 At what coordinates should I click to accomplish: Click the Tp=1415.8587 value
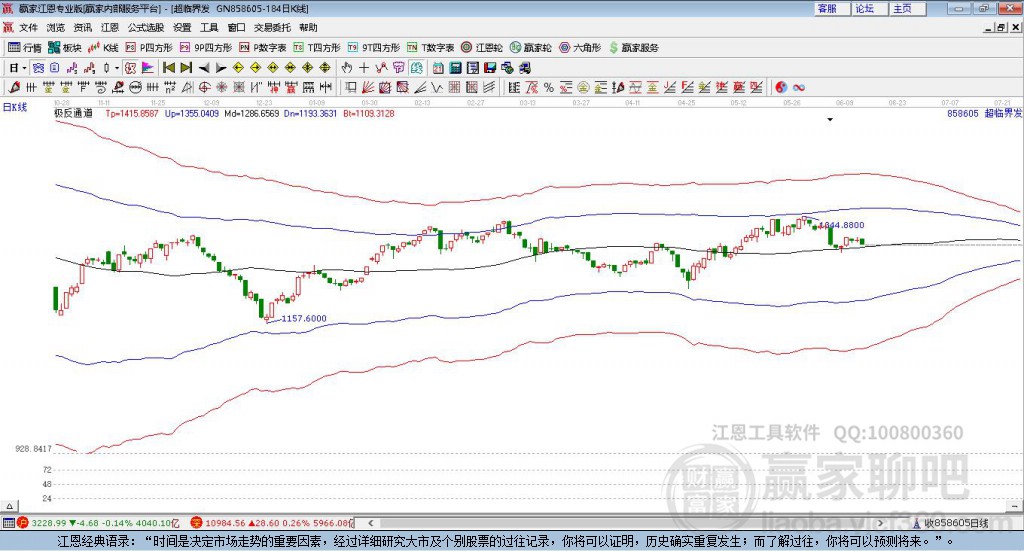point(132,113)
